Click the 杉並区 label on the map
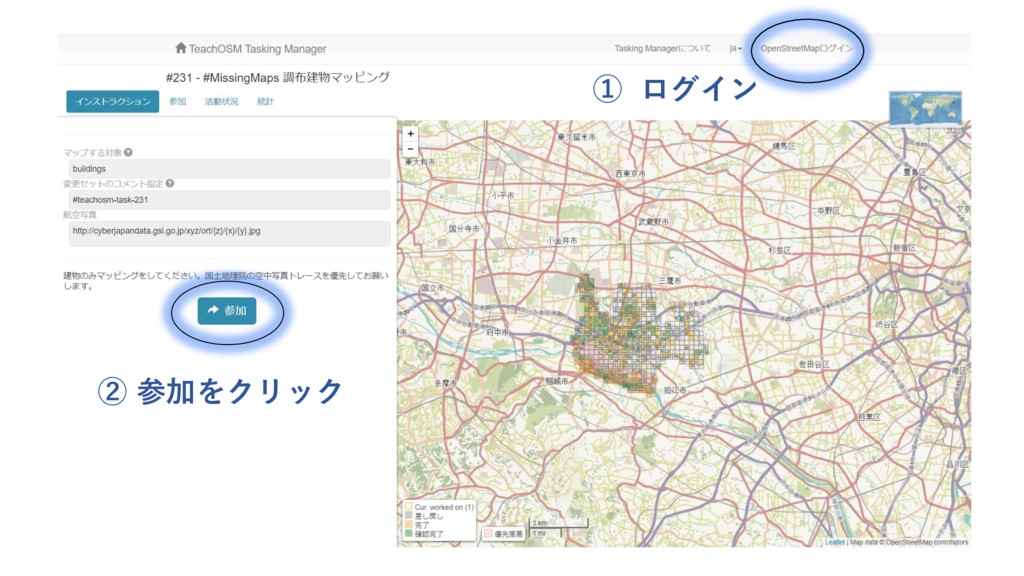Screen dimensions: 1024x576 pos(780,250)
